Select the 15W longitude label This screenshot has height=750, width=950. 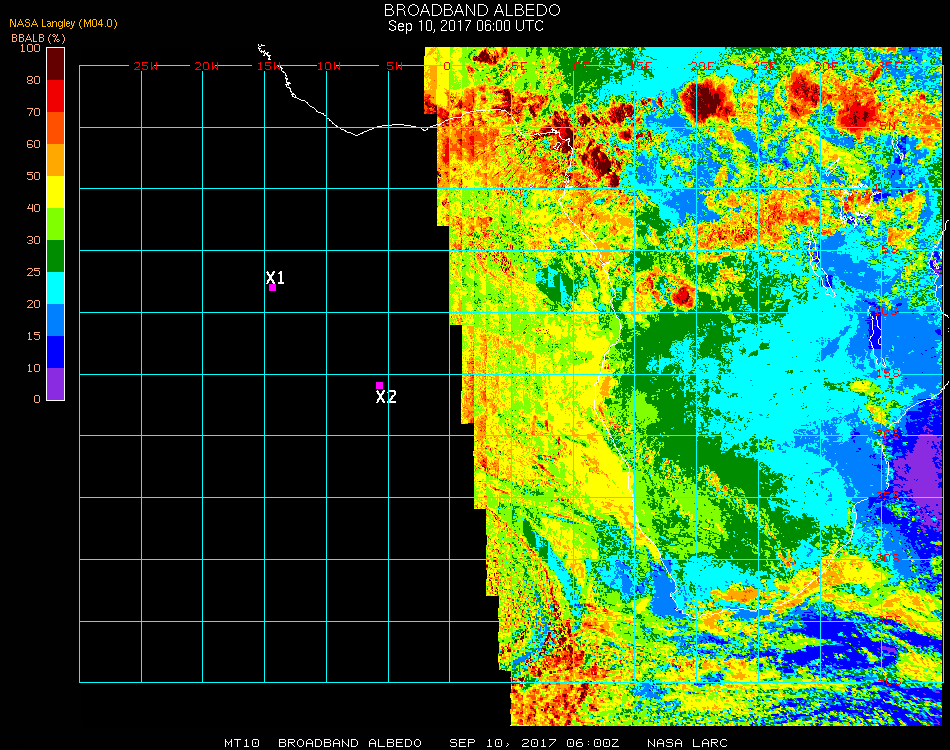click(x=269, y=66)
